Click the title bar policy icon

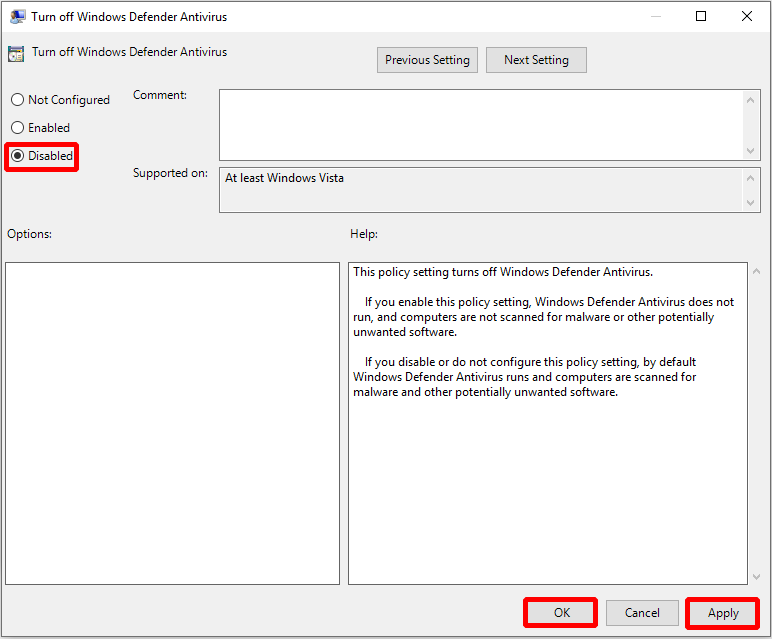pos(18,17)
